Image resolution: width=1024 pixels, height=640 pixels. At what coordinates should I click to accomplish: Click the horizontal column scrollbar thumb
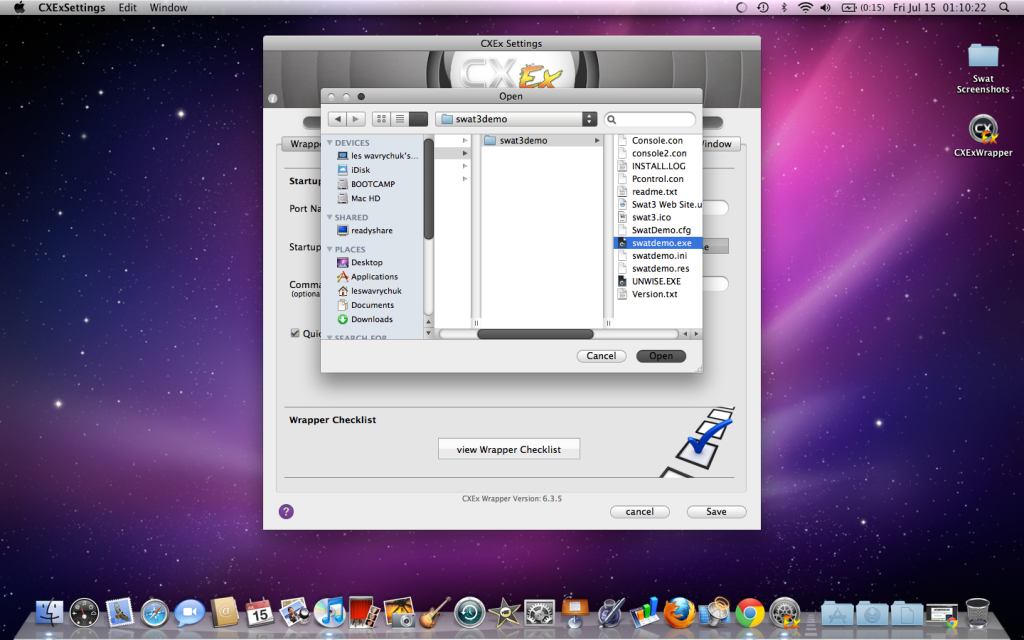(x=536, y=334)
